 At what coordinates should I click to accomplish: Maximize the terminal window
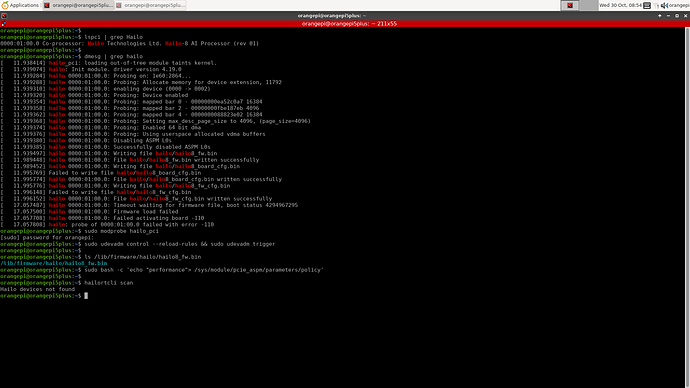pyautogui.click(x=677, y=16)
